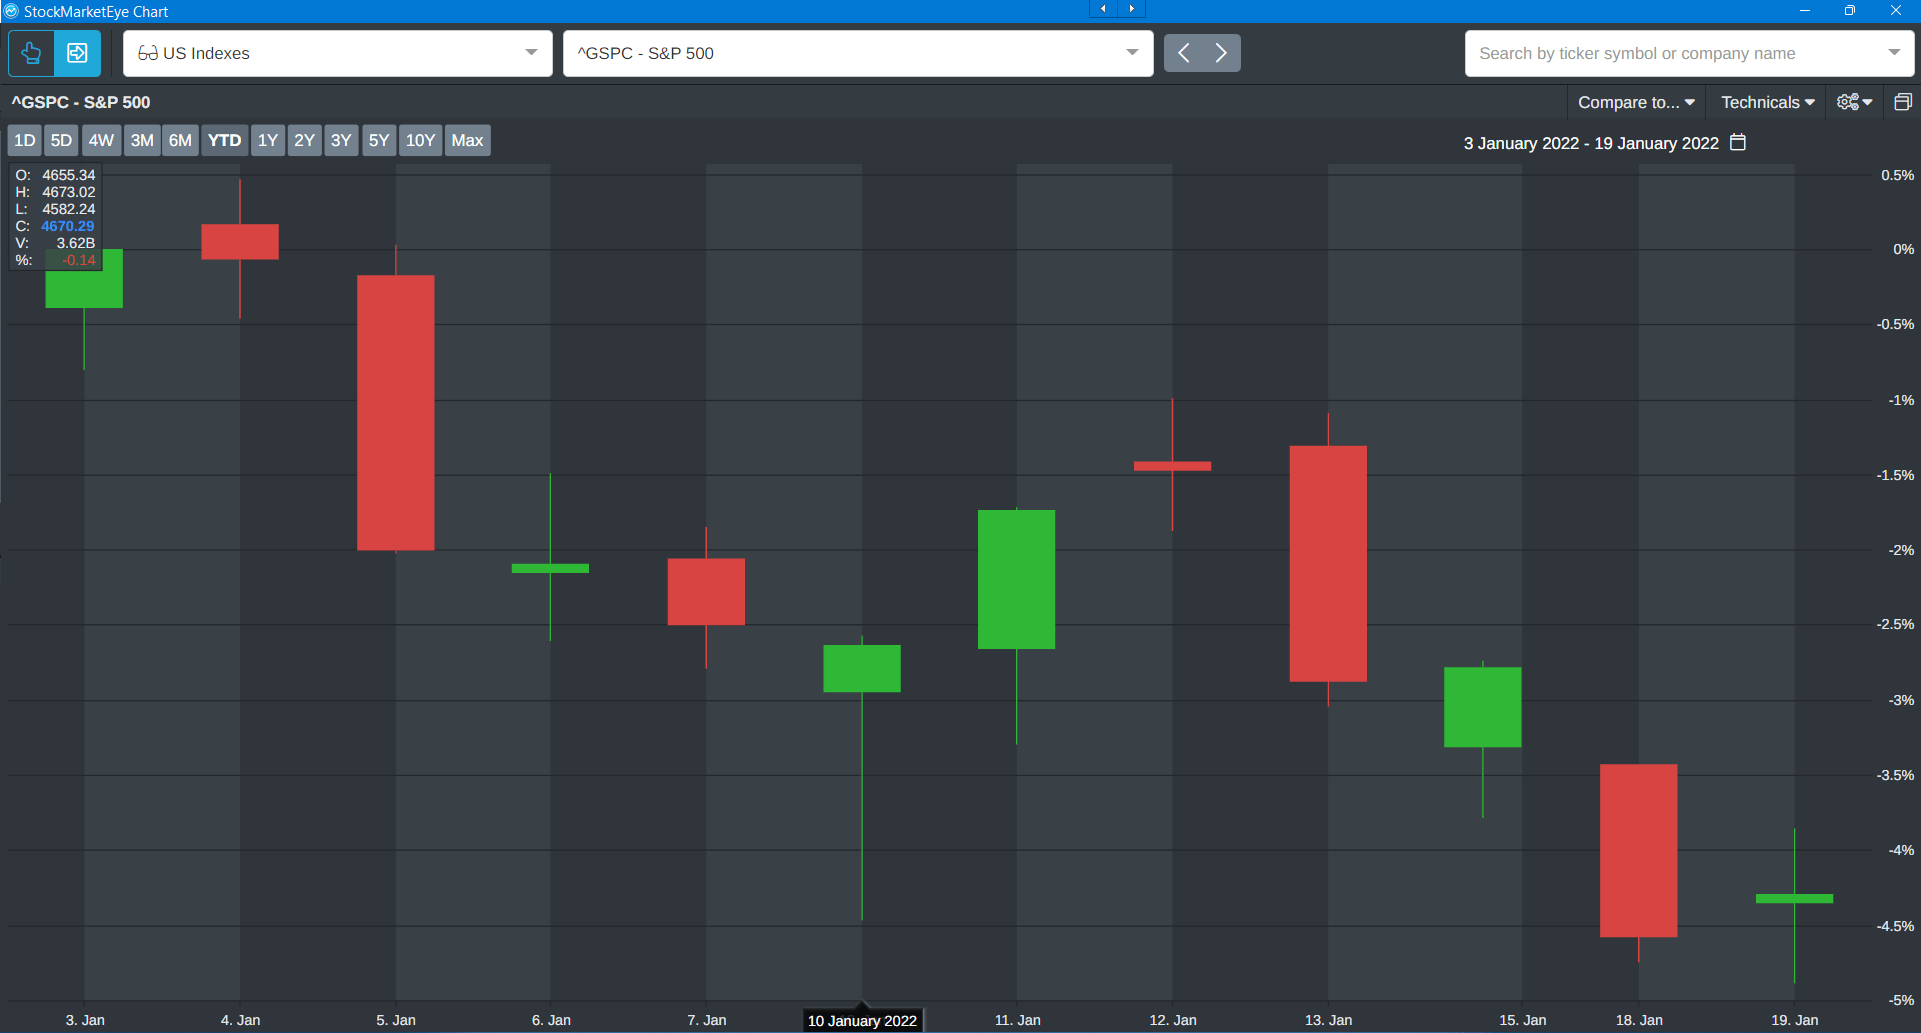Open the date range calendar icon
The height and width of the screenshot is (1033, 1921).
1738,142
